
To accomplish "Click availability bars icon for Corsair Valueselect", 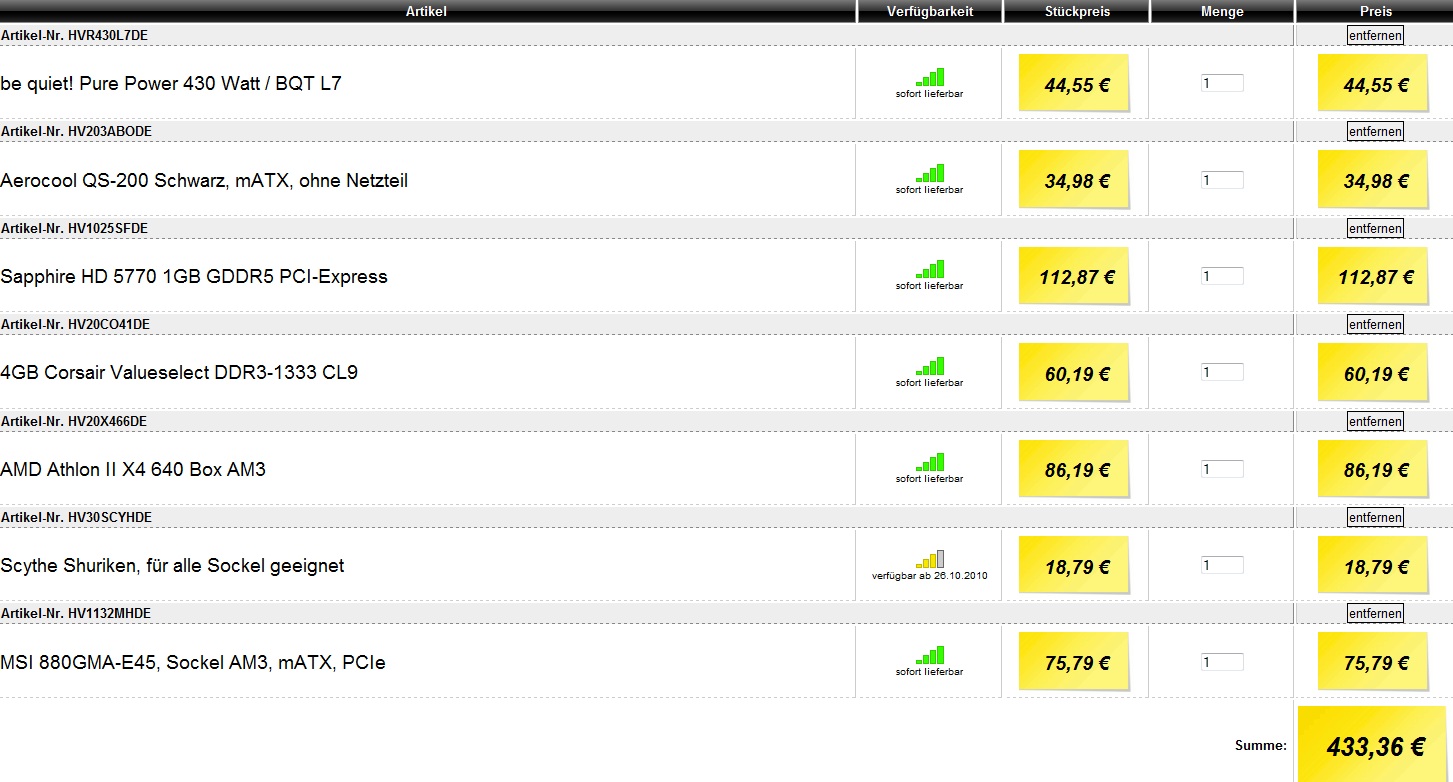I will (x=930, y=367).
